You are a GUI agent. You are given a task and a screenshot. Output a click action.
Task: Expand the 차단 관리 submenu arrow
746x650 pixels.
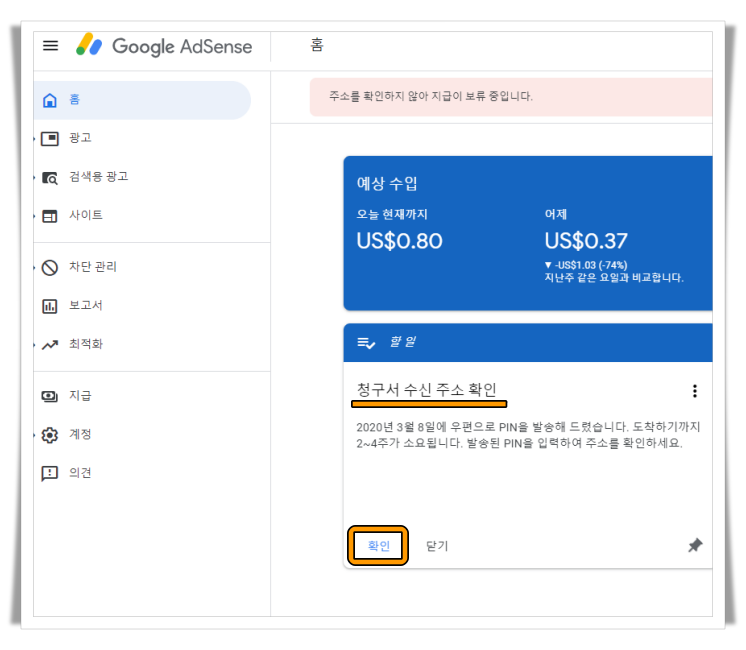(x=35, y=268)
